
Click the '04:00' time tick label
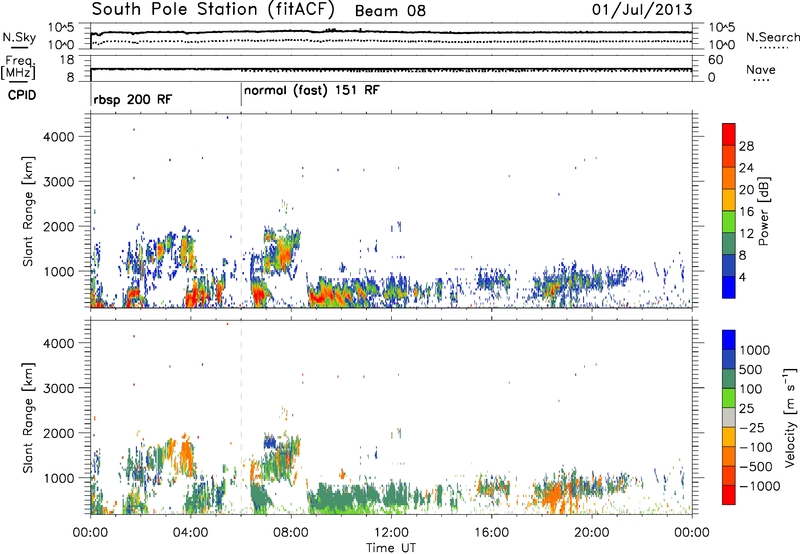tap(190, 533)
